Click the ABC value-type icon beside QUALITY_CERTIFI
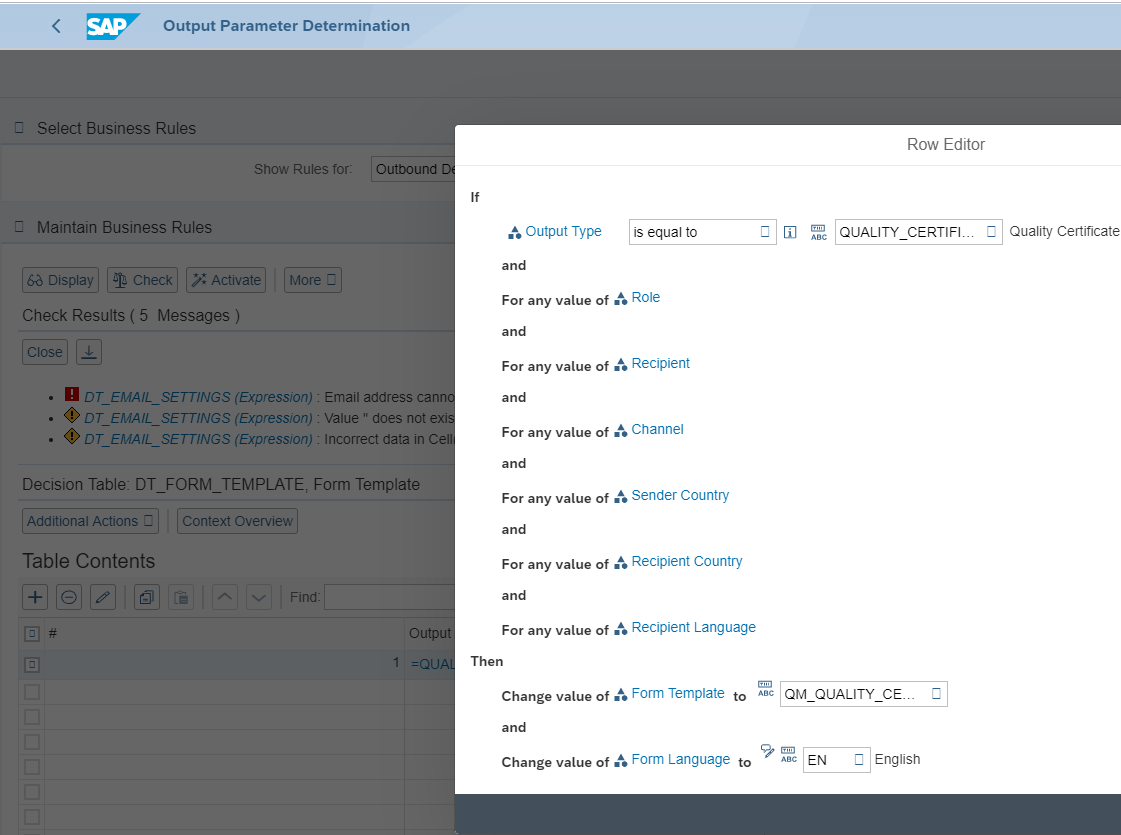 click(819, 232)
